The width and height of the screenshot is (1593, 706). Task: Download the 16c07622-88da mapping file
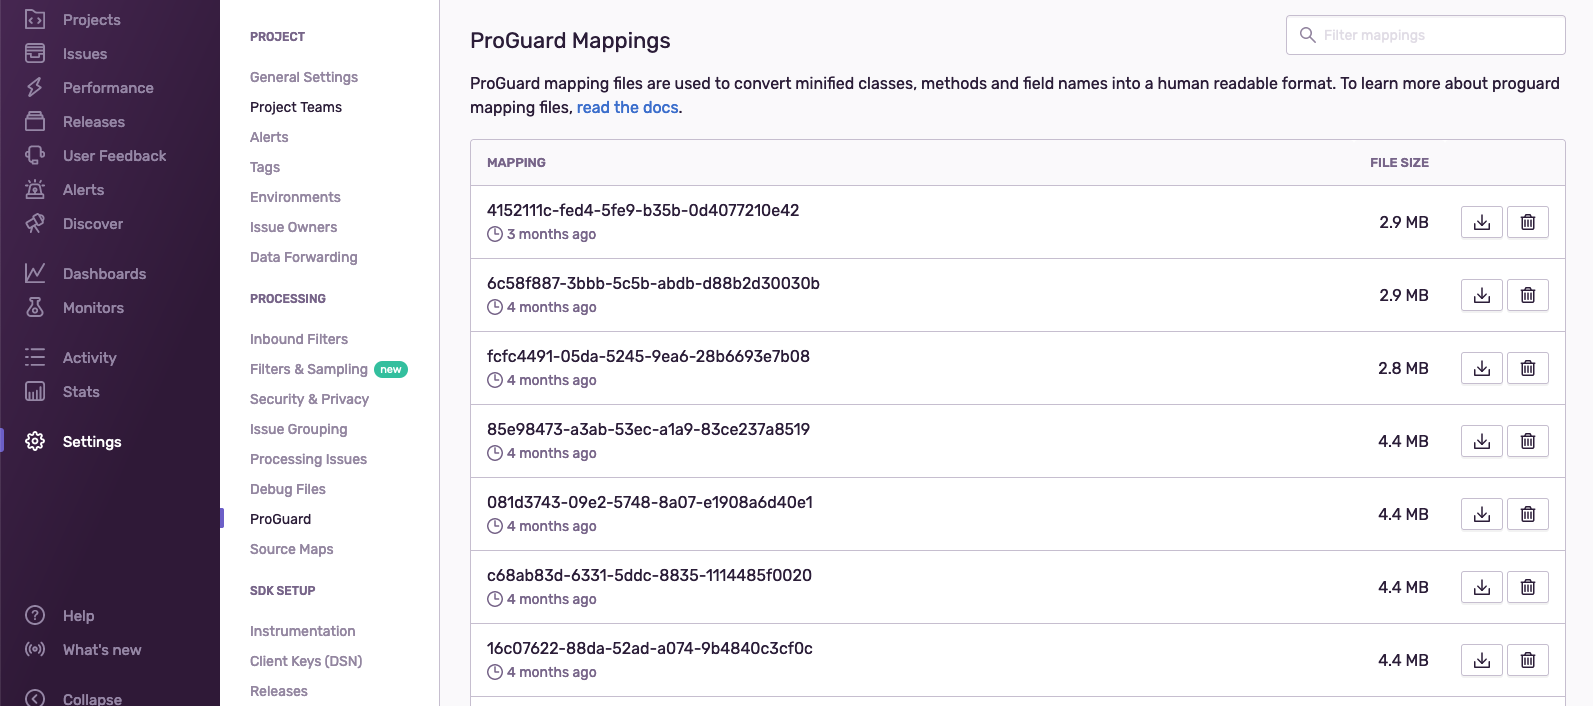1481,660
